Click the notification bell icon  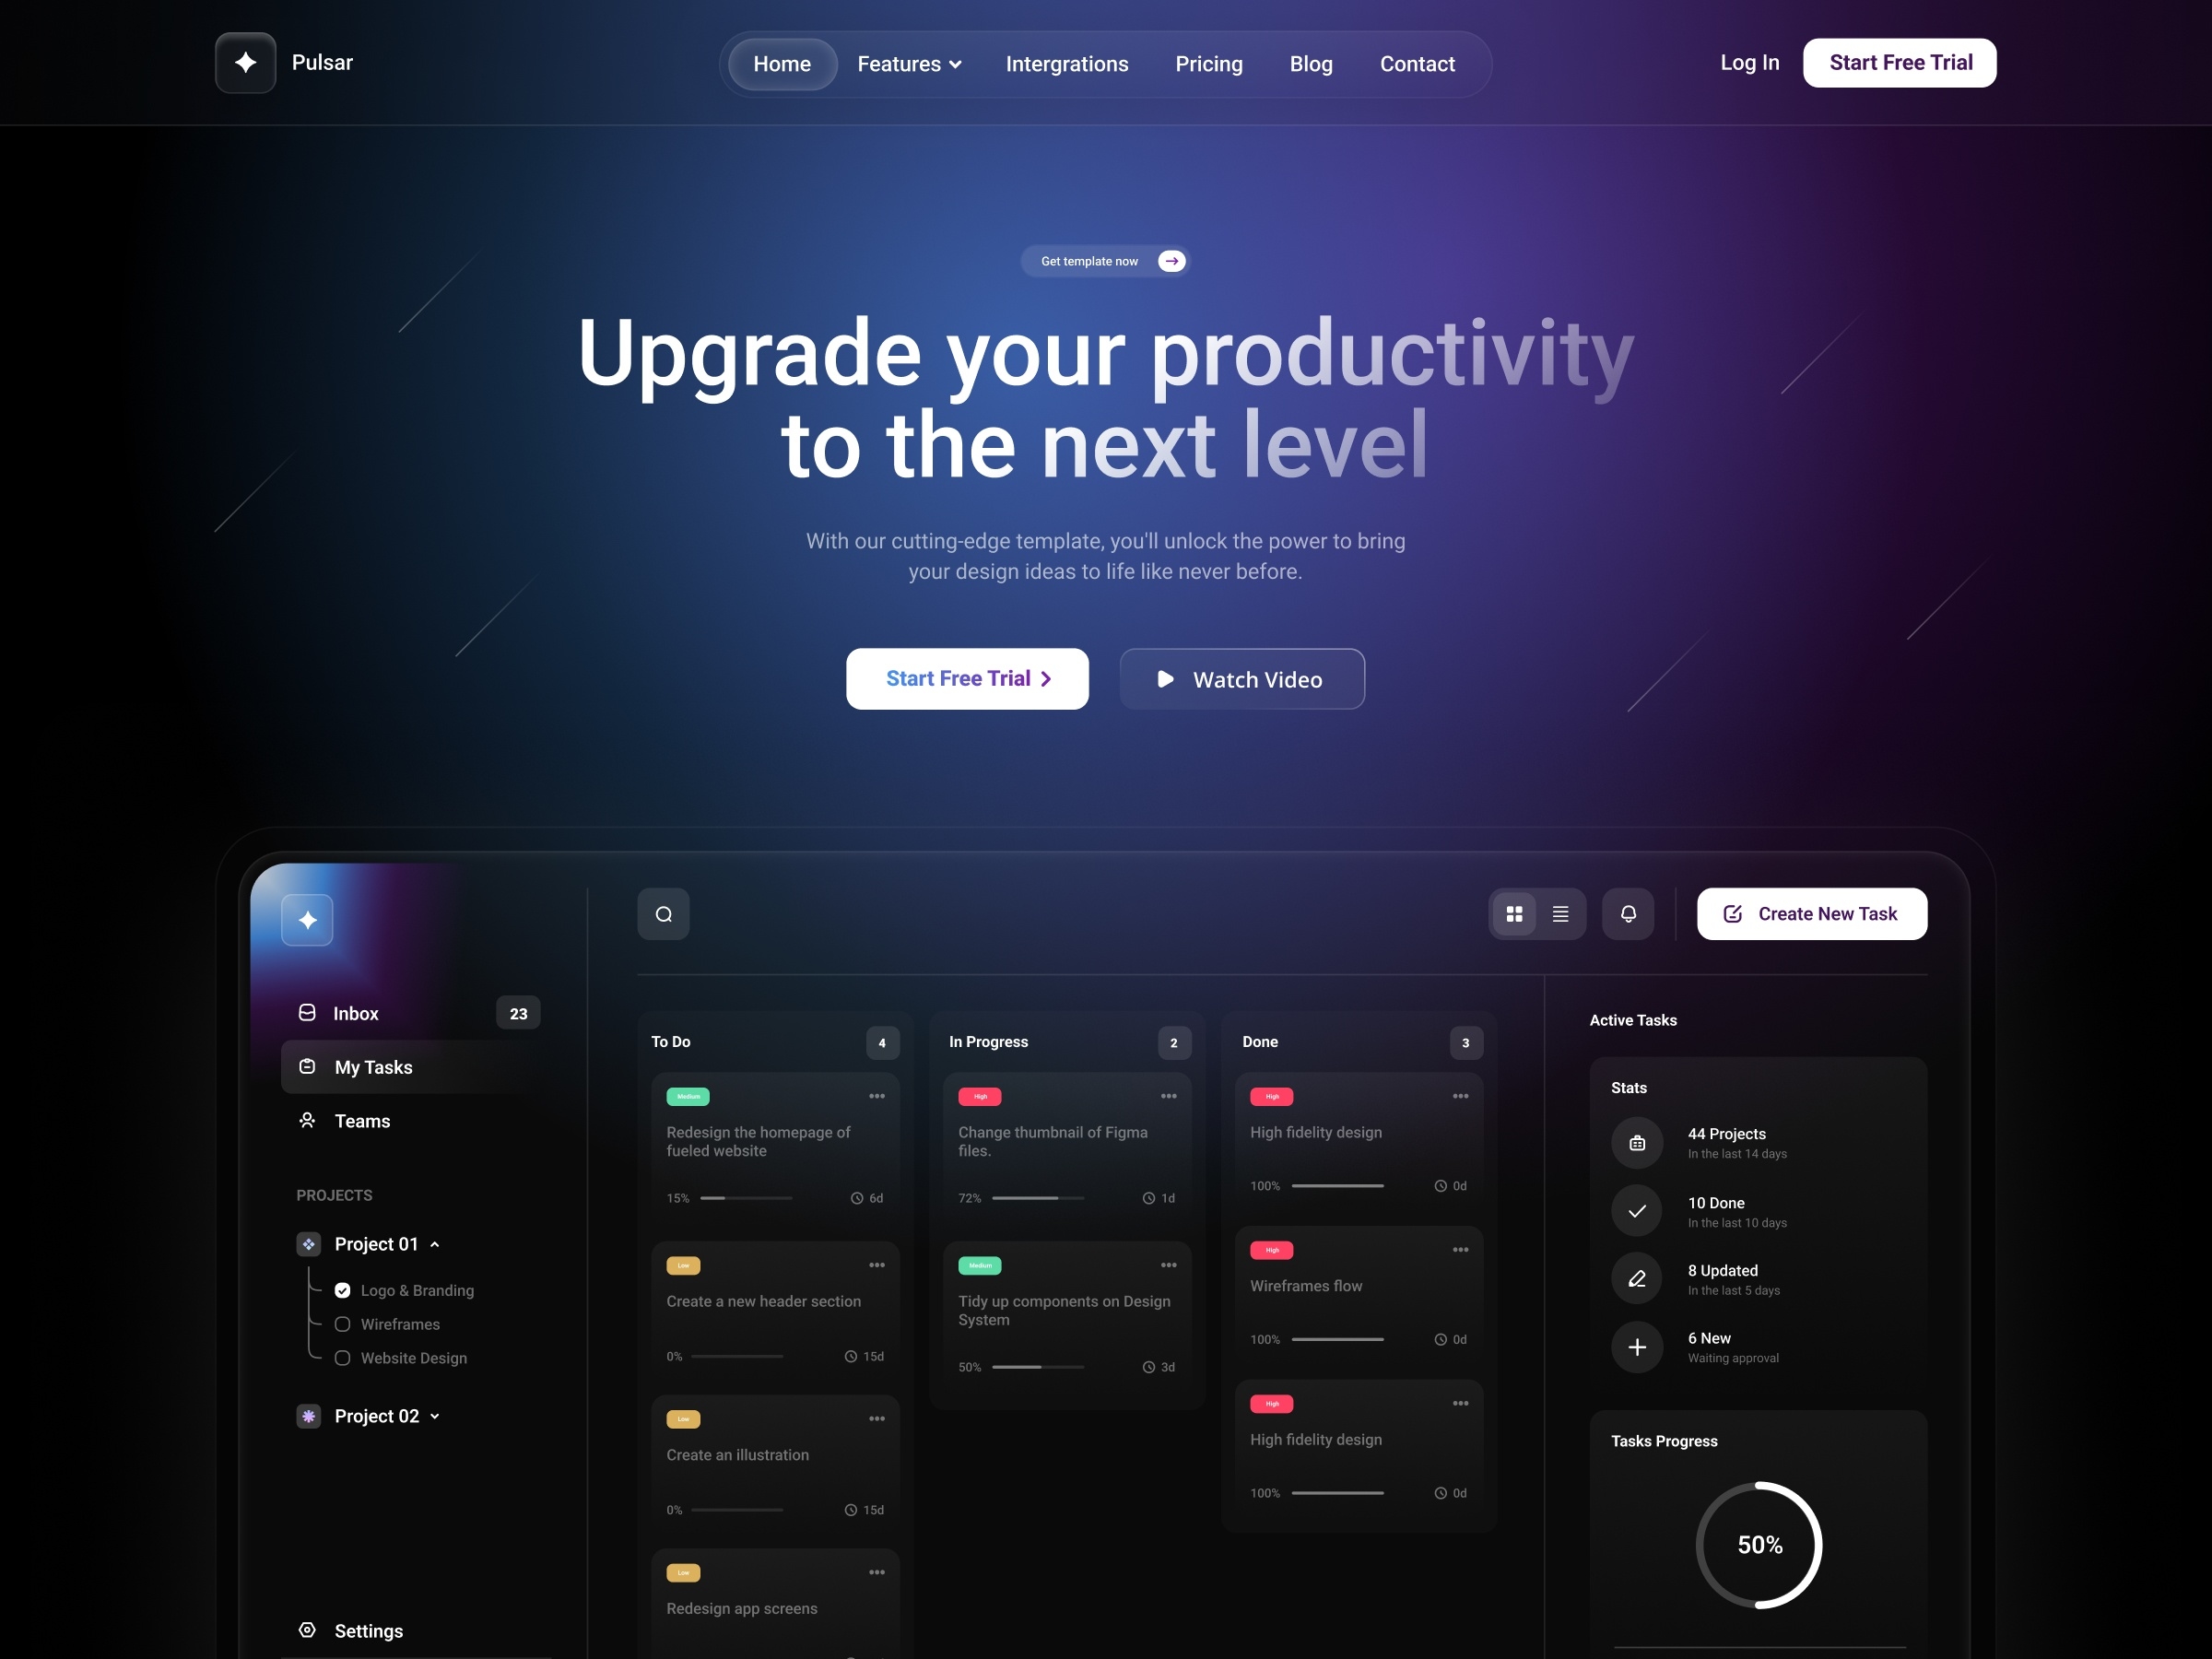1629,913
